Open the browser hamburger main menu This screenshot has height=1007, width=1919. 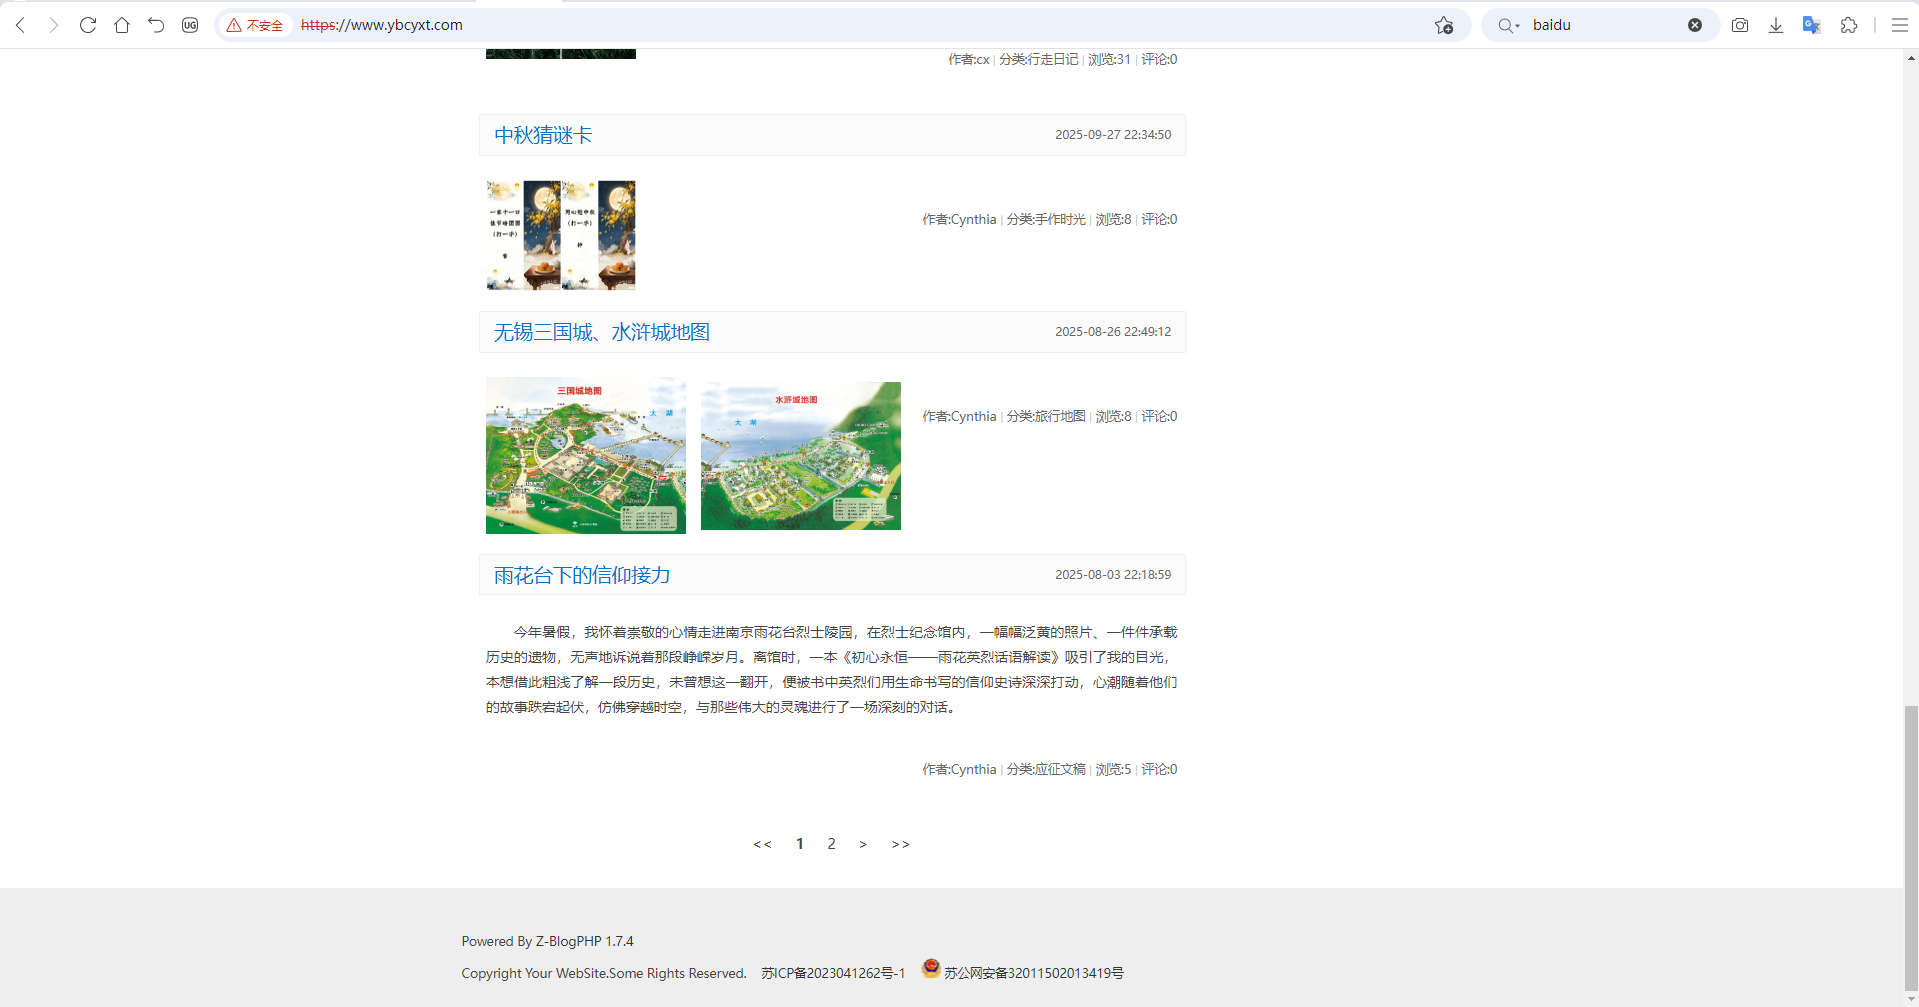pyautogui.click(x=1900, y=25)
